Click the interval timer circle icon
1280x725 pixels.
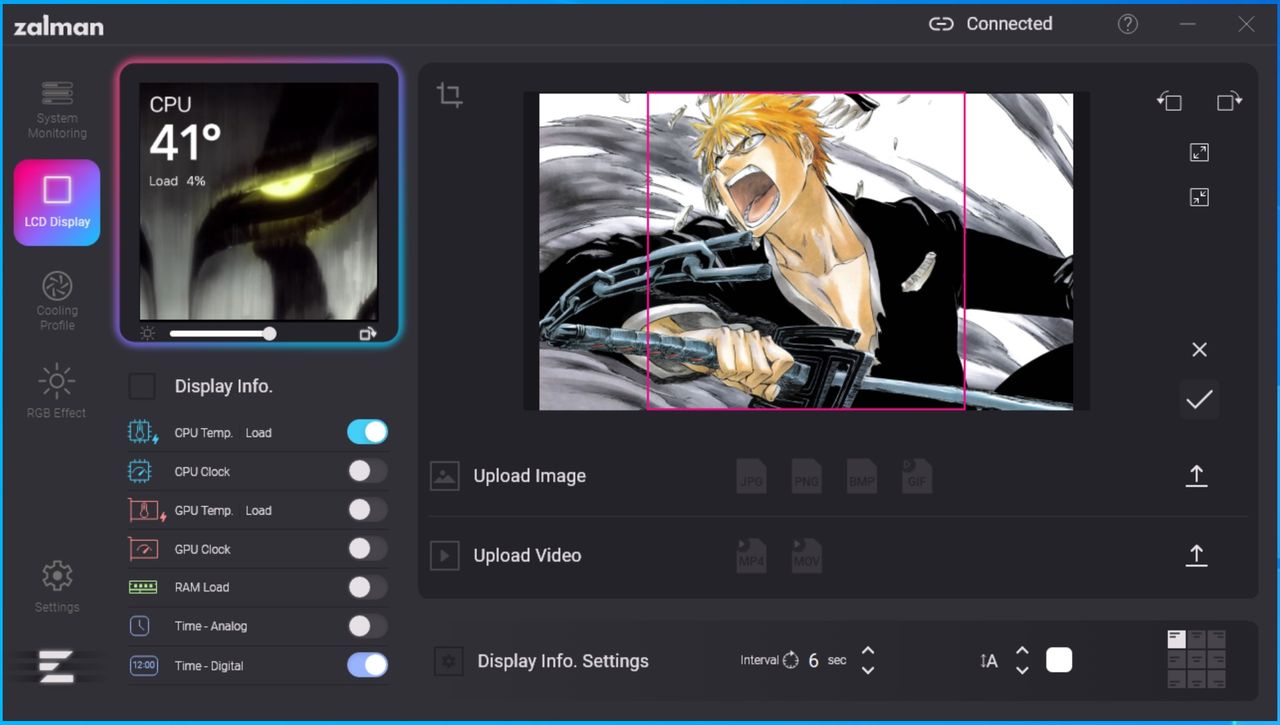coord(791,660)
